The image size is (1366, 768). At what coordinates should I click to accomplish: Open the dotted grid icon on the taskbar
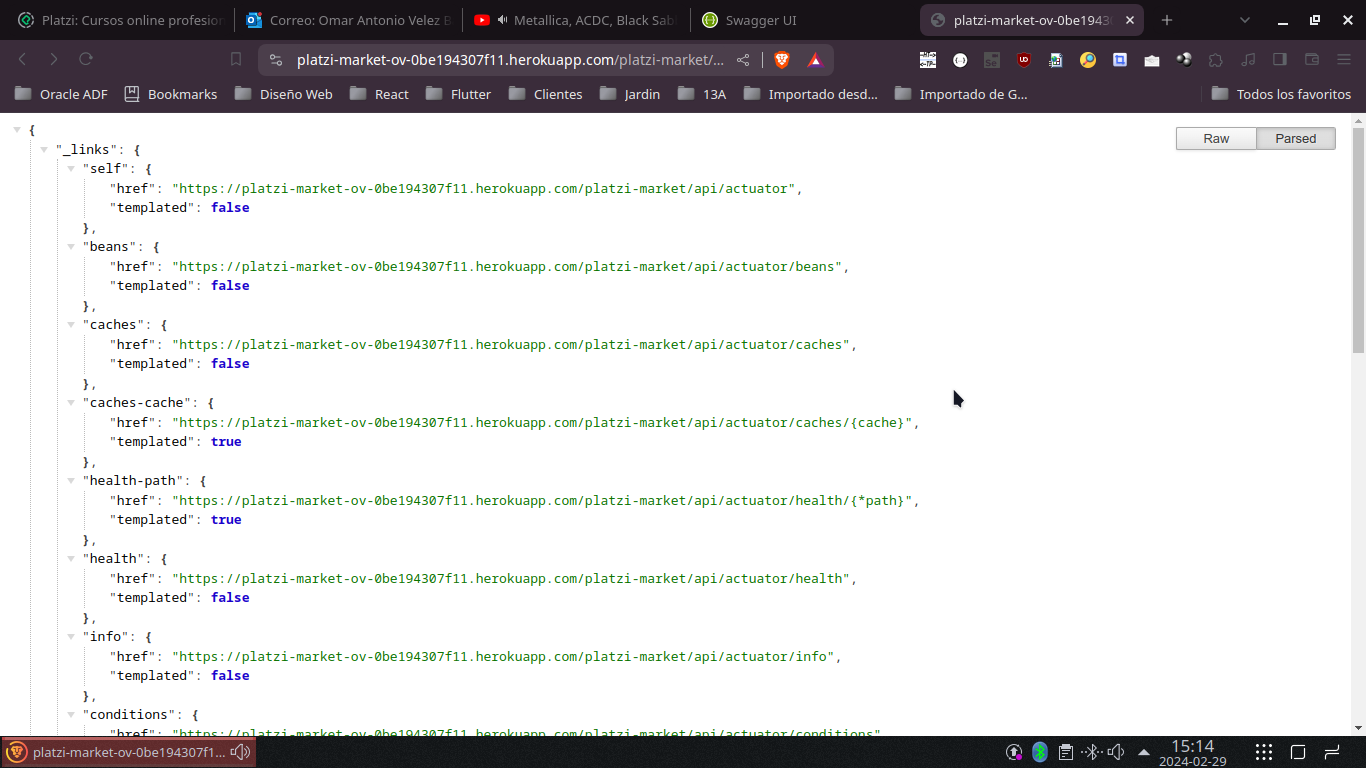coord(1264,752)
